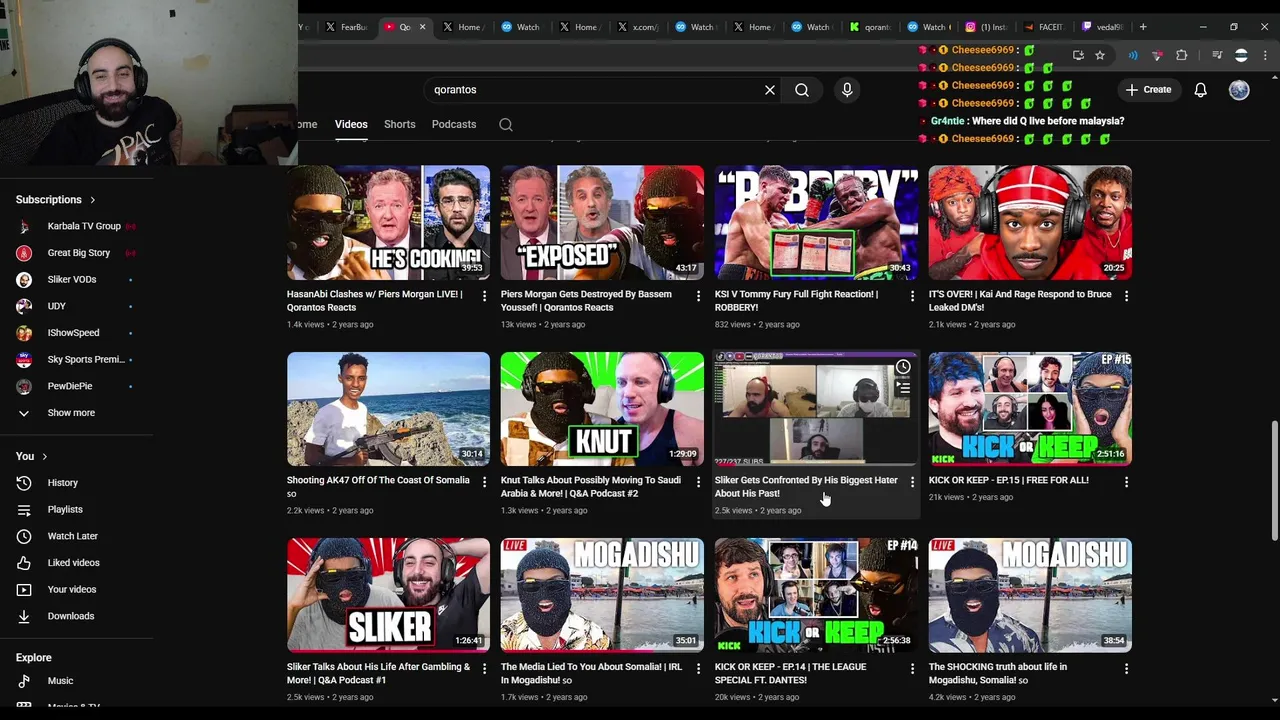Switch to the FearBuc browser tab
1280x720 pixels.
point(347,27)
